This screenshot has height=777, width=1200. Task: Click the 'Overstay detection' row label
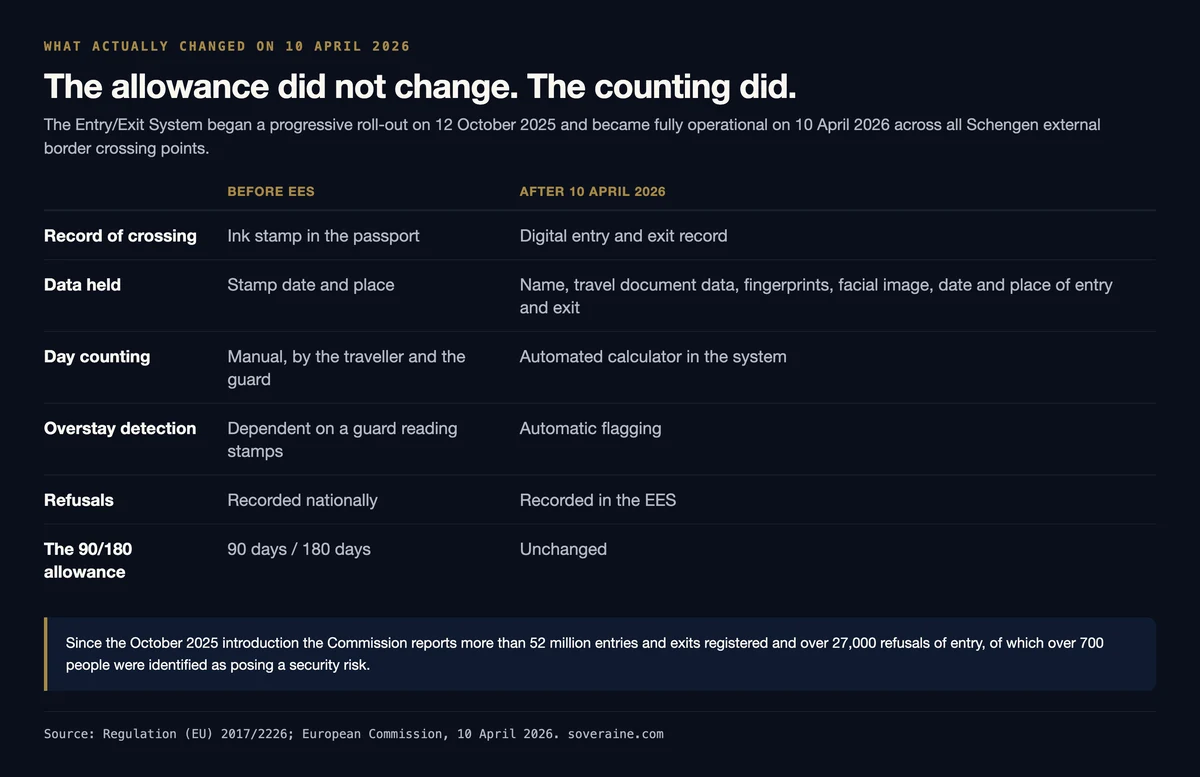coord(120,429)
